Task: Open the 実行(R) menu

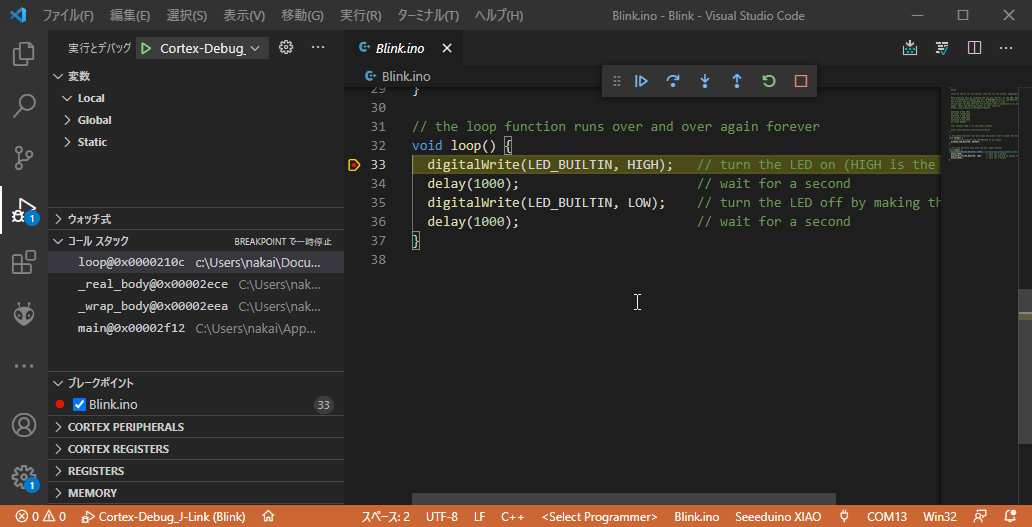Action: click(361, 15)
